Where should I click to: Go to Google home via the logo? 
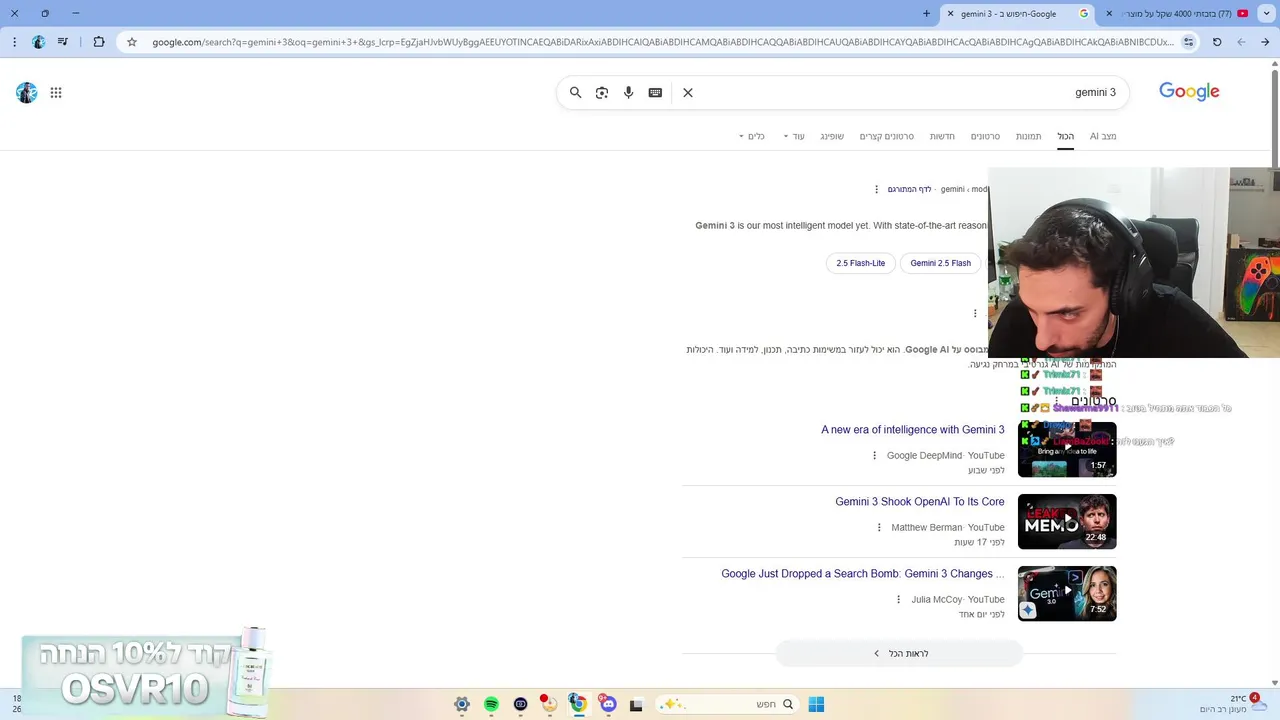[1189, 92]
